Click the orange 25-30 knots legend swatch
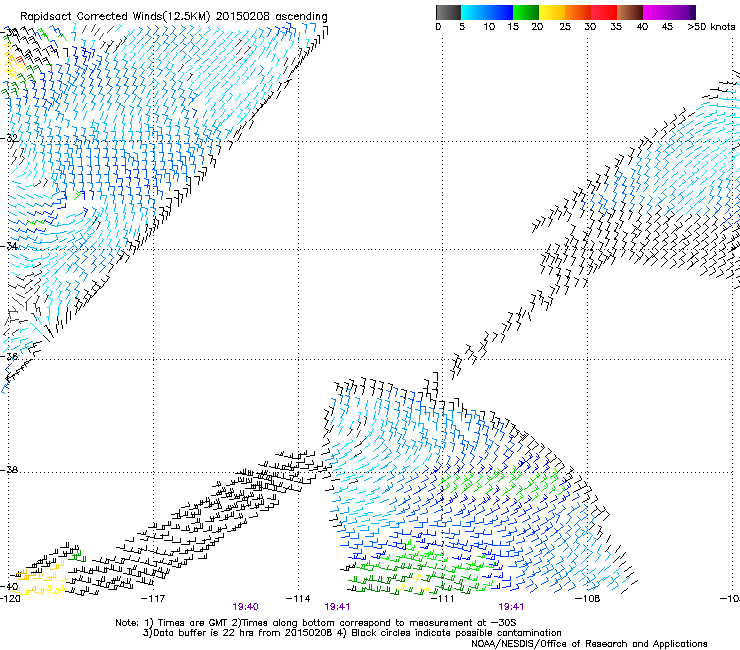Image resolution: width=740 pixels, height=650 pixels. point(578,12)
